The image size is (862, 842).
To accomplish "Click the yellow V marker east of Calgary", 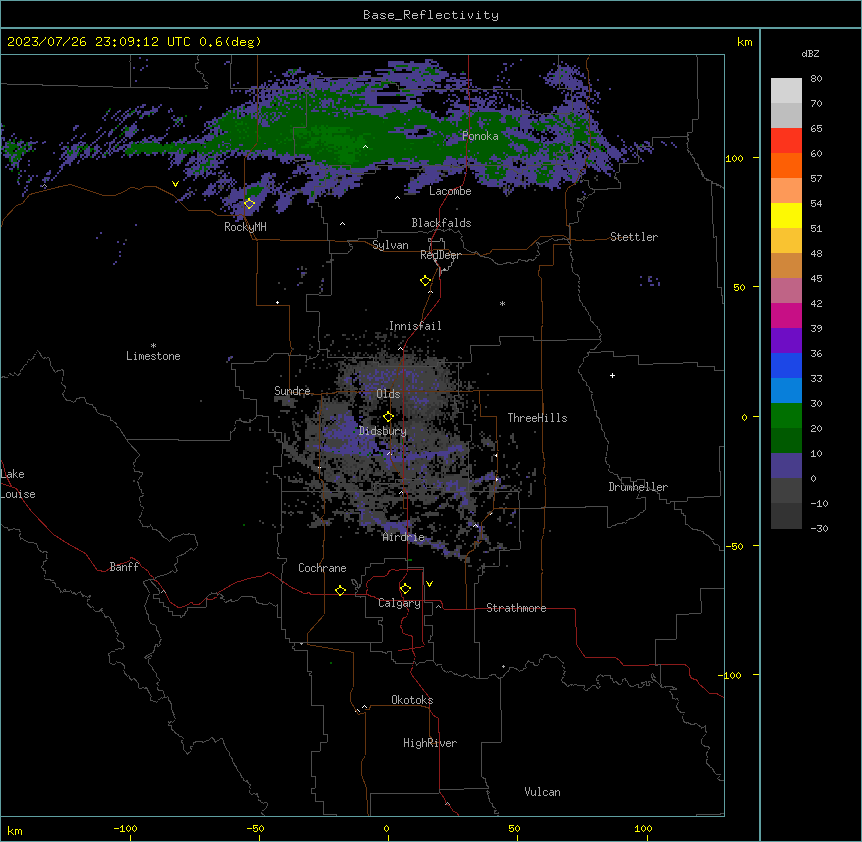I will coord(429,584).
